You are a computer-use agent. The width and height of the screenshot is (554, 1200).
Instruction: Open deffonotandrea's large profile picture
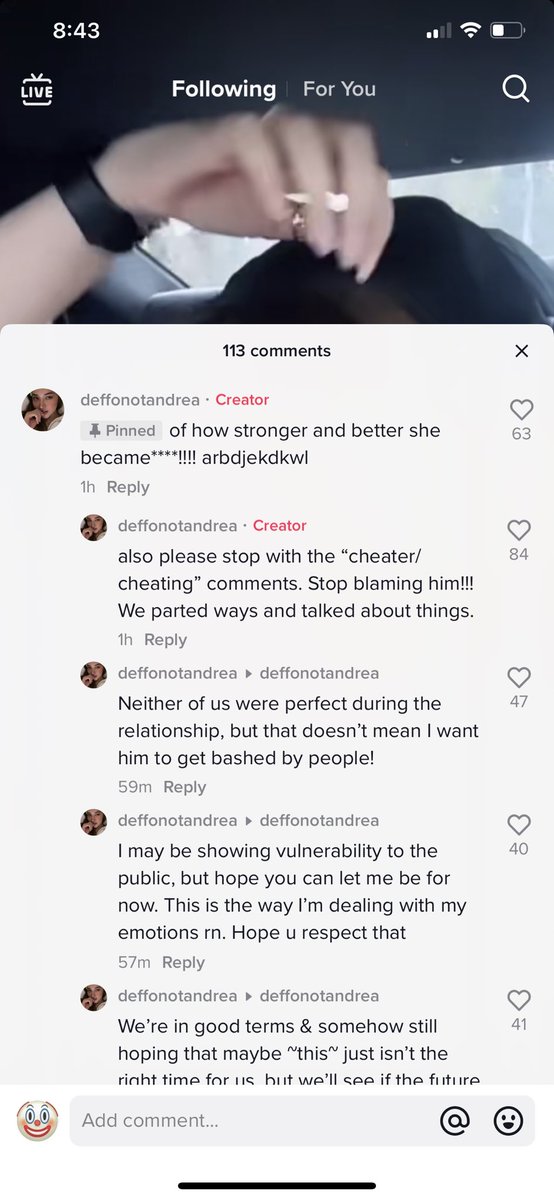[43, 410]
